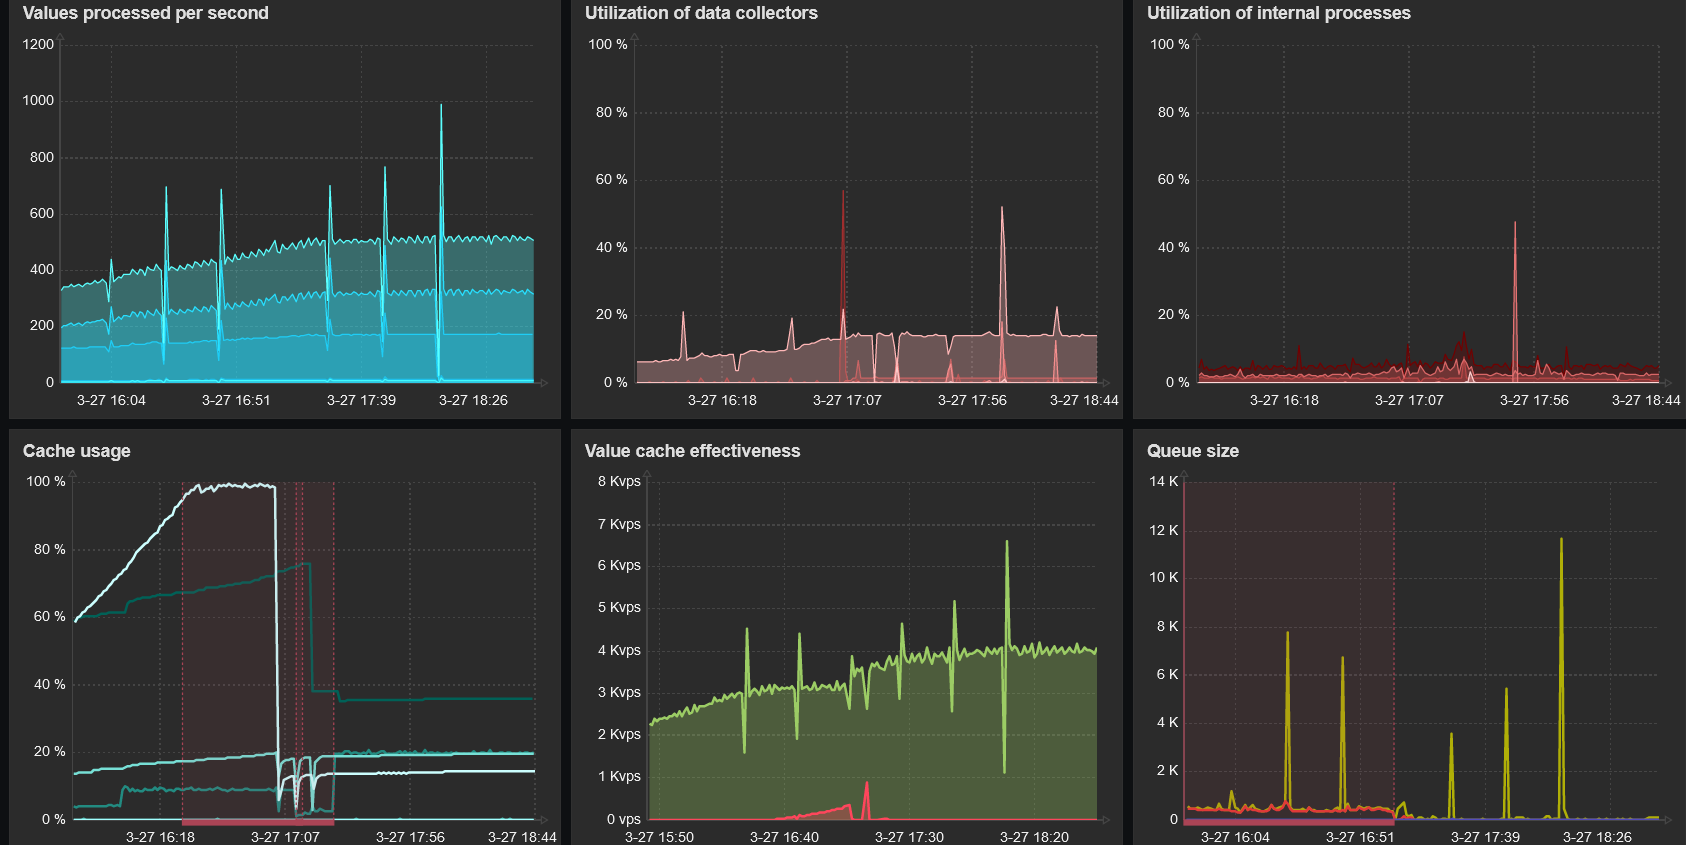Click the "Utilization of internal processes" widget title
The width and height of the screenshot is (1686, 845).
point(1279,13)
